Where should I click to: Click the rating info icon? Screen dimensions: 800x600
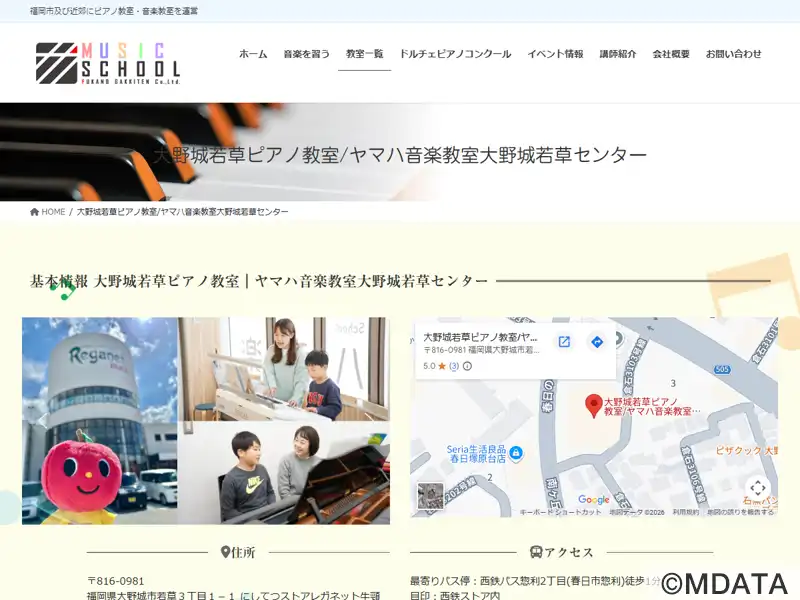coord(467,366)
